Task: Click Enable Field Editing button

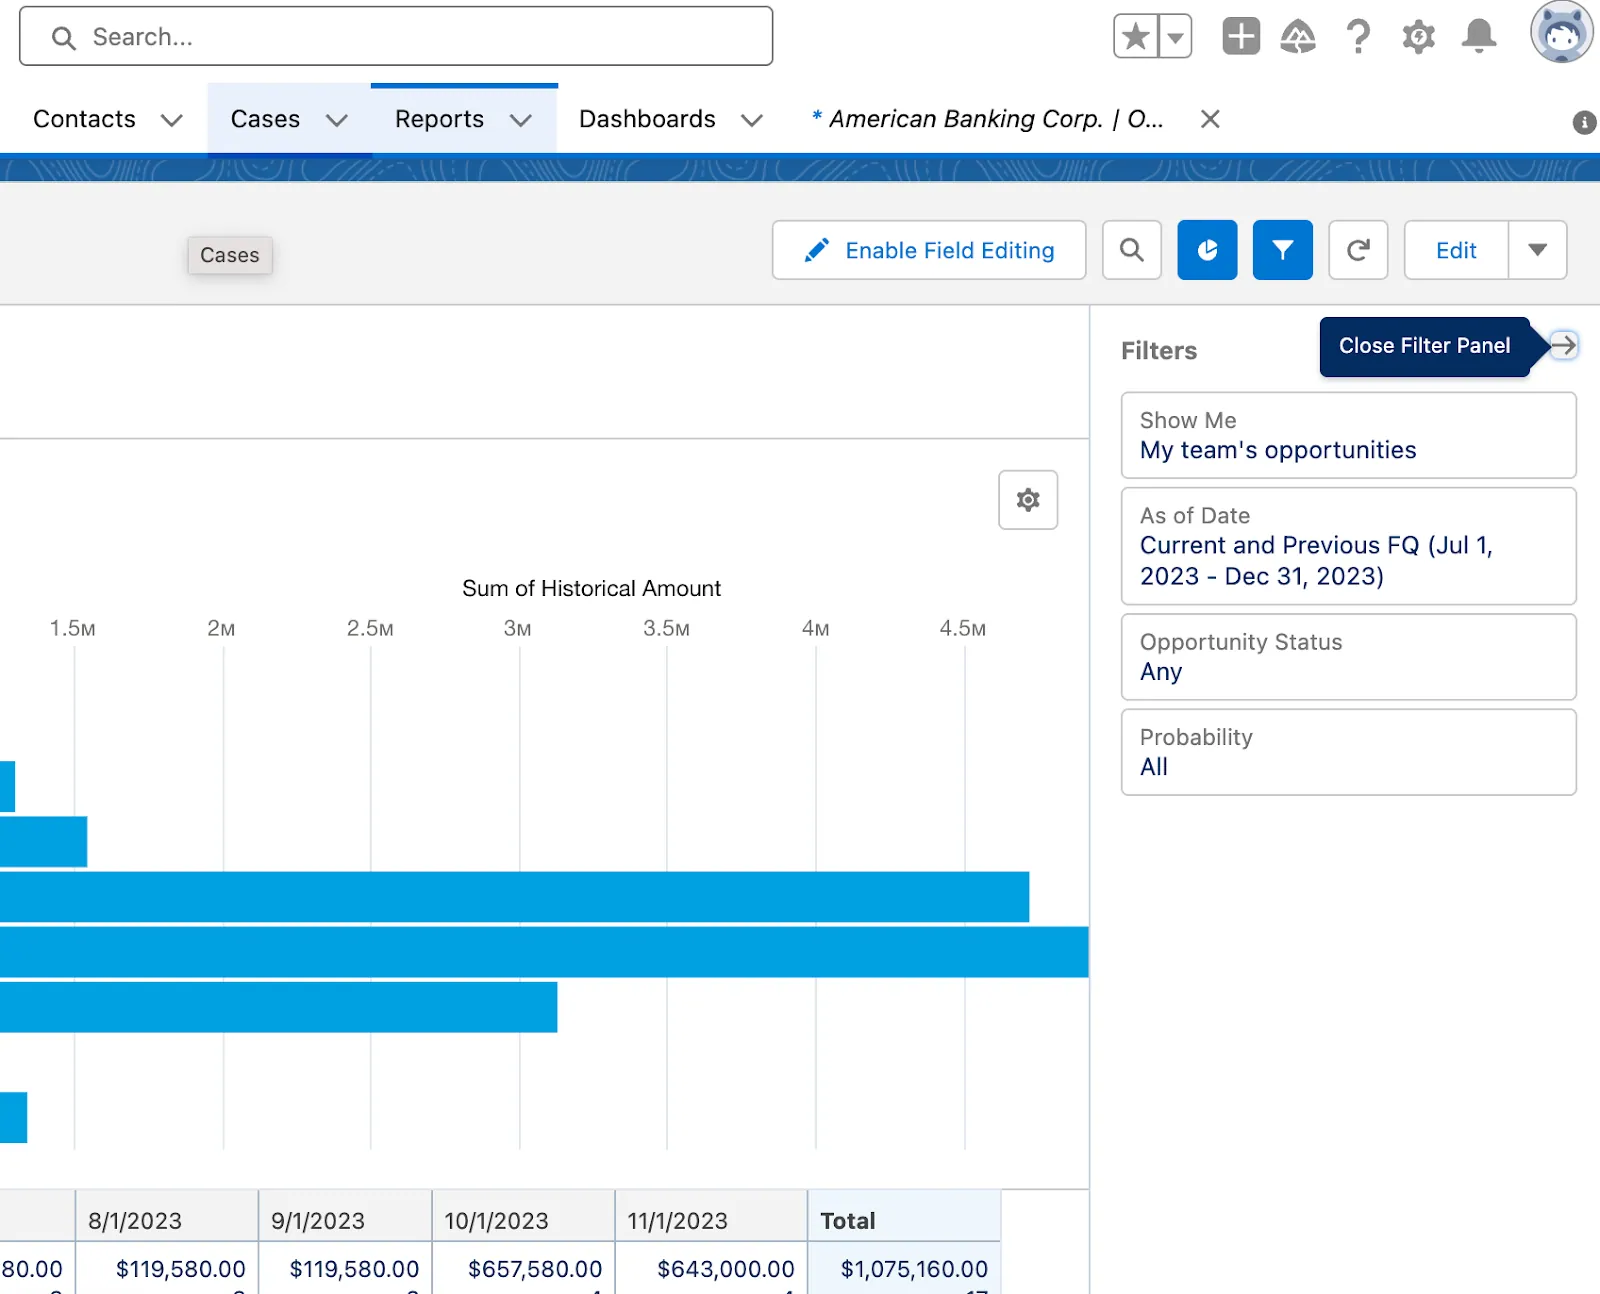Action: pos(929,250)
